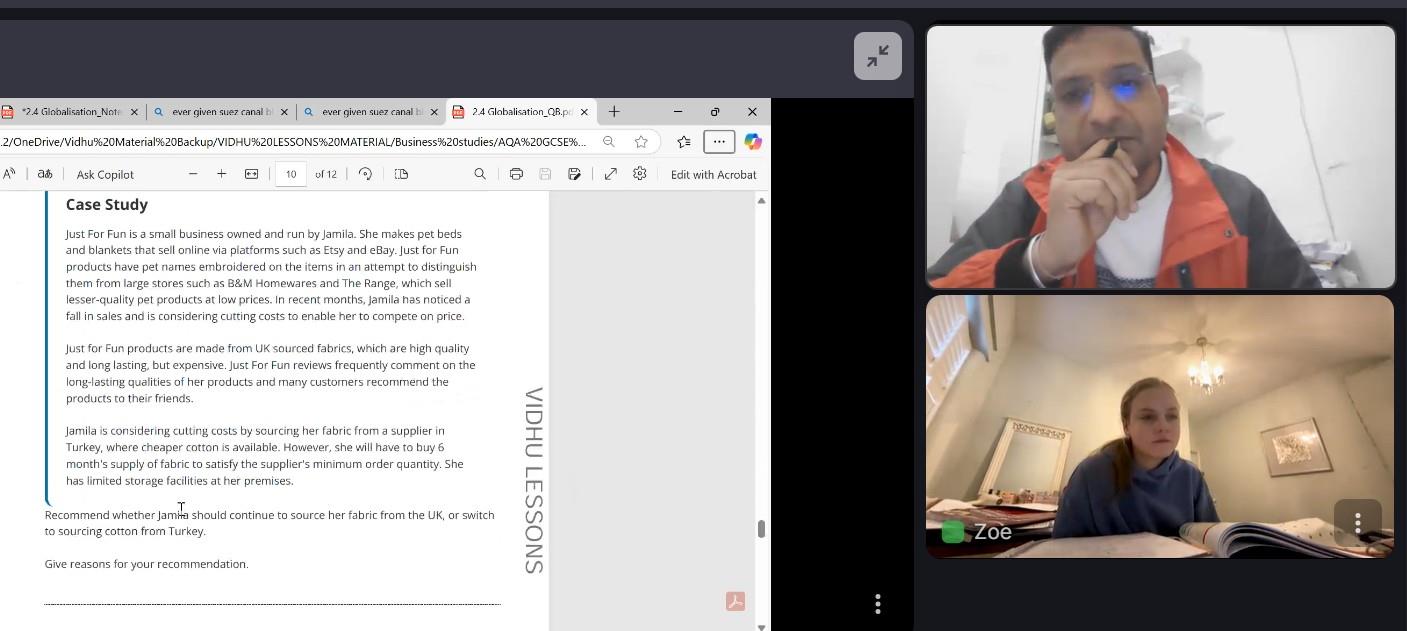Rotate the PDF page
This screenshot has height=631, width=1407.
pos(365,174)
